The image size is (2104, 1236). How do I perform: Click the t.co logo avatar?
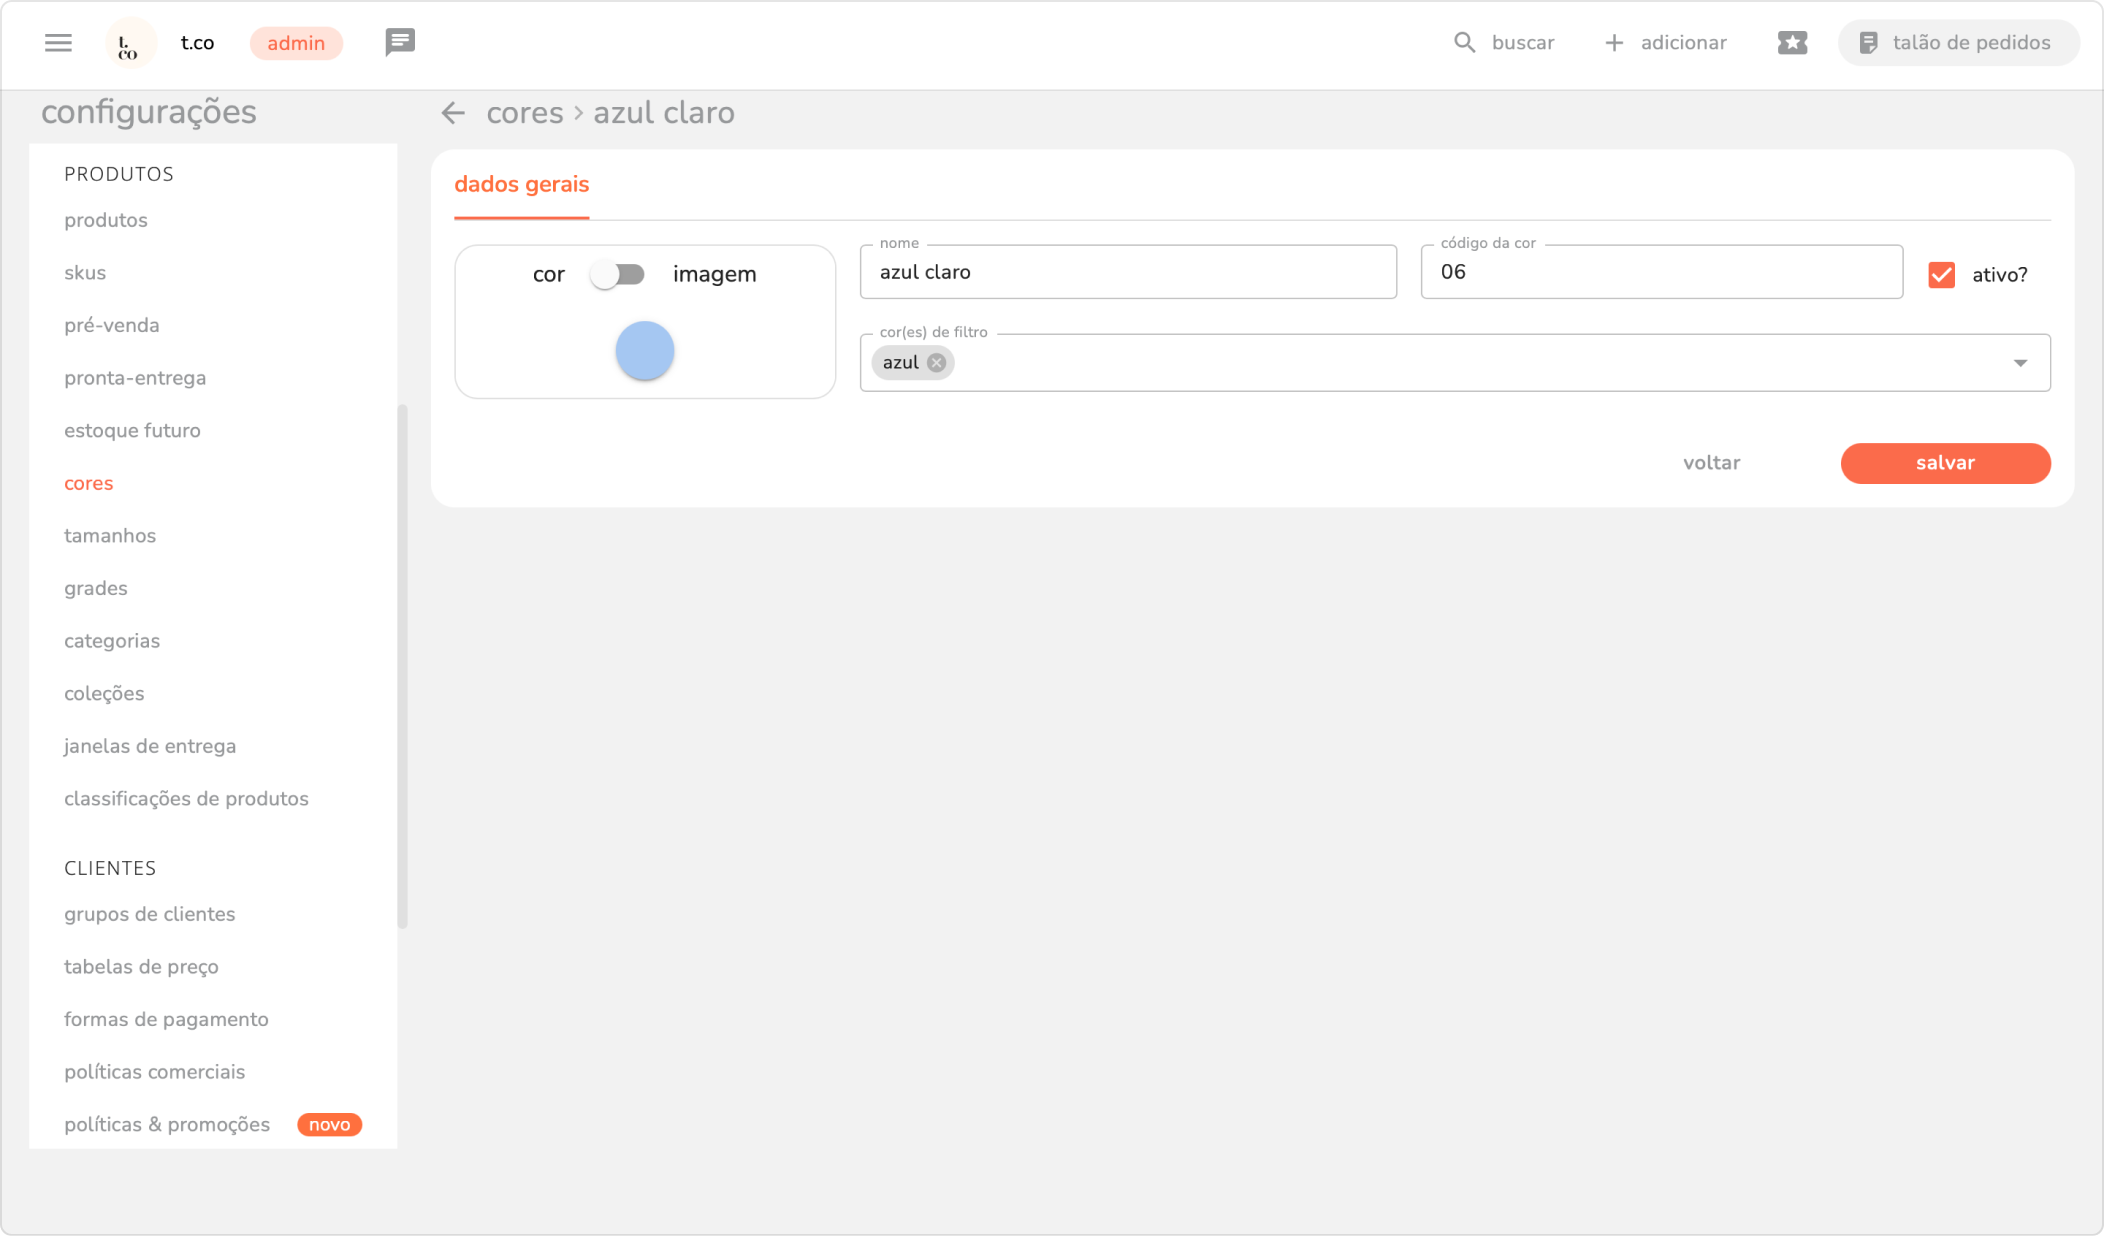(x=130, y=44)
